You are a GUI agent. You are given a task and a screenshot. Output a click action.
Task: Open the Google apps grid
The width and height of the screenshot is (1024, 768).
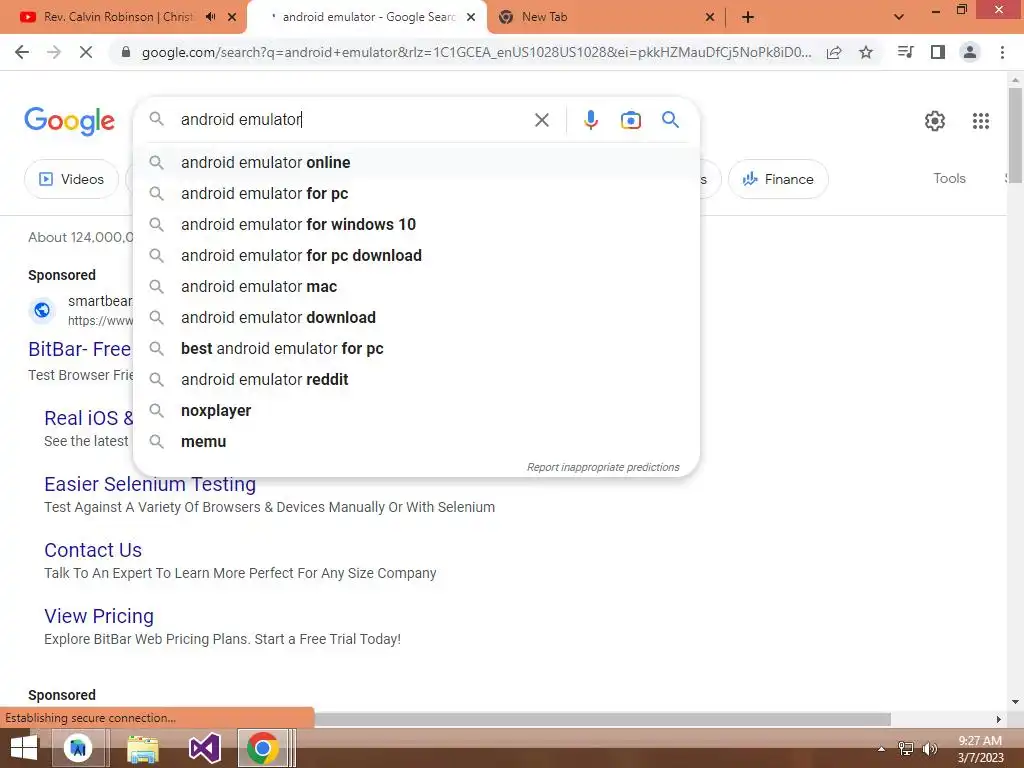coord(980,121)
